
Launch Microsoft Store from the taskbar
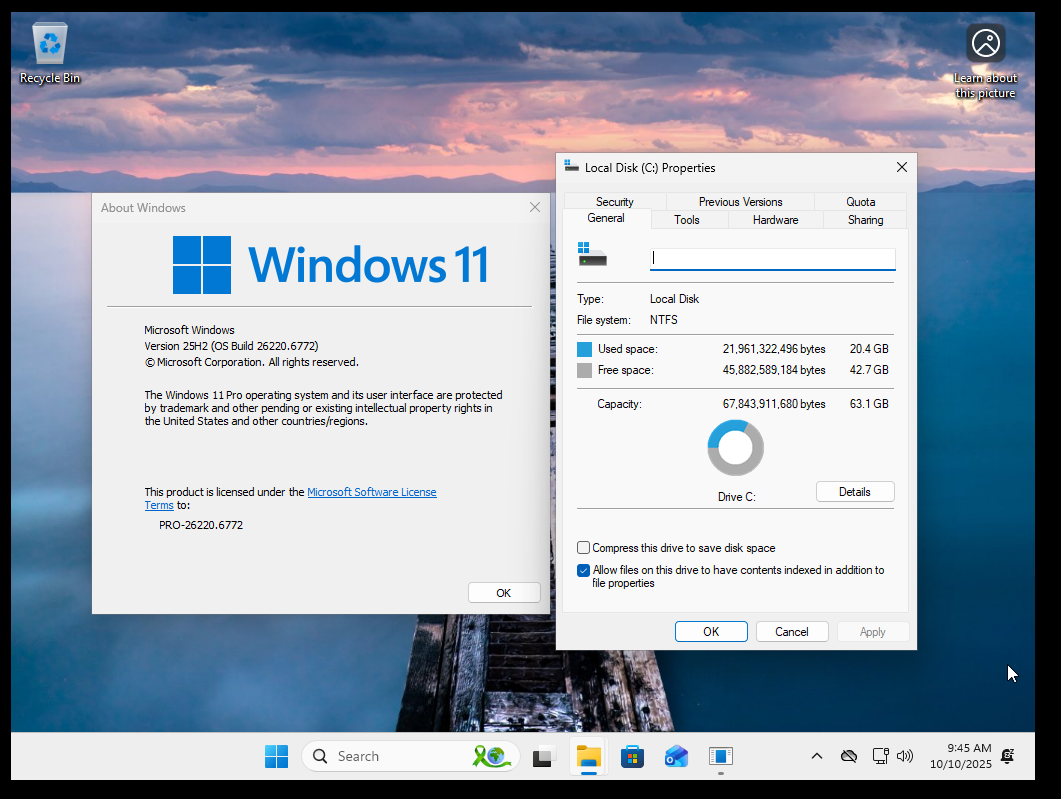point(632,756)
